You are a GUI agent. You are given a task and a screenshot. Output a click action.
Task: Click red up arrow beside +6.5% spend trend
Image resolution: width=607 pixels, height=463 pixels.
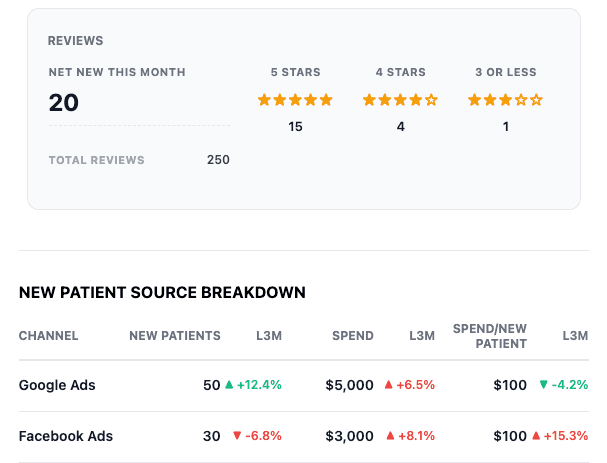point(387,385)
